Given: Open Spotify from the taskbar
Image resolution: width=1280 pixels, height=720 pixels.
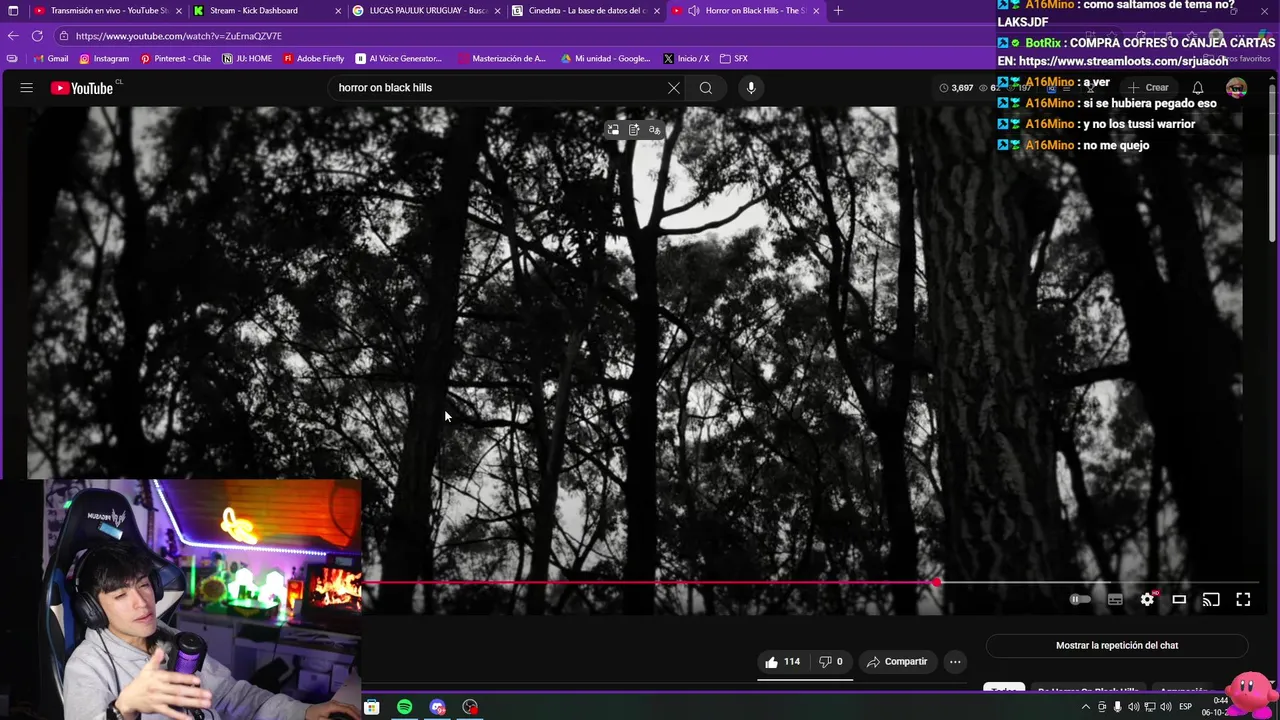Looking at the screenshot, I should [x=404, y=707].
